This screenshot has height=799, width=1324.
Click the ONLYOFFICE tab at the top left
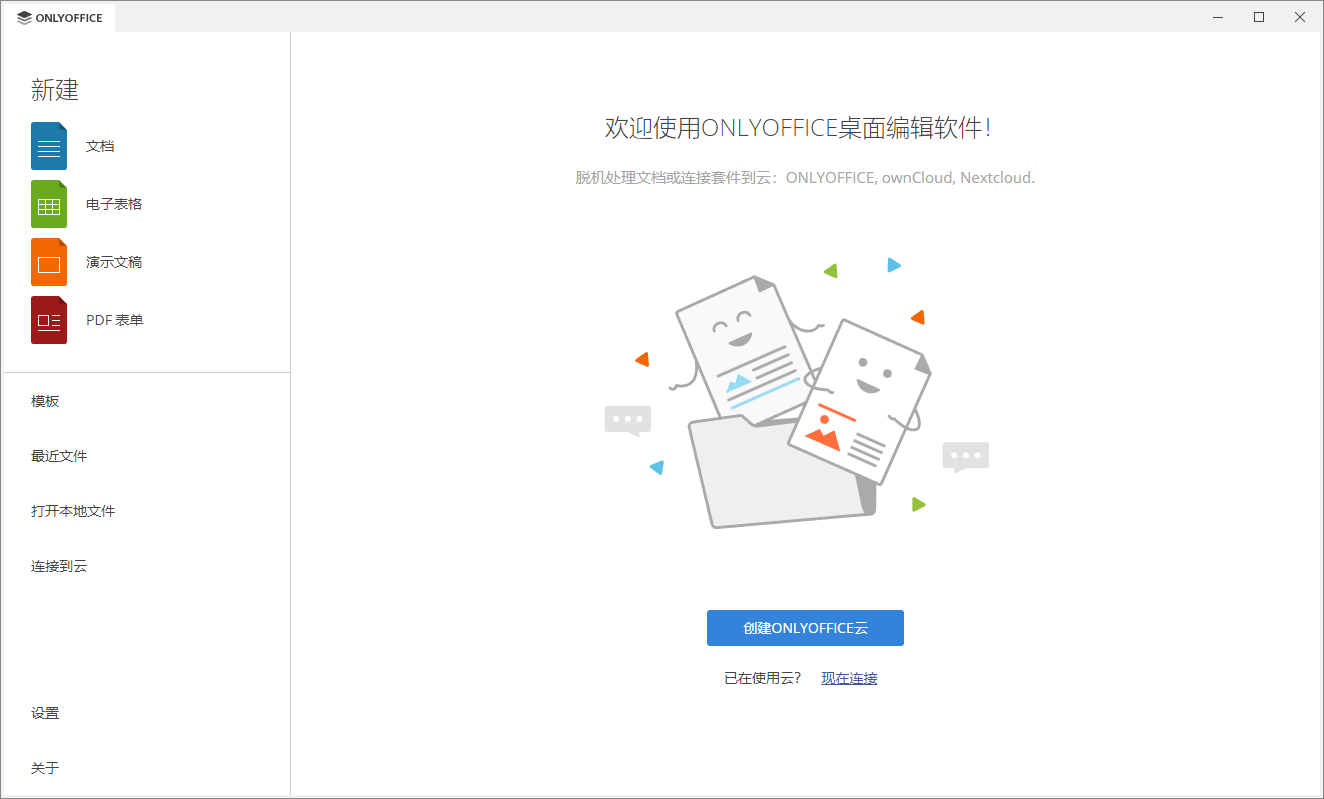tap(60, 17)
